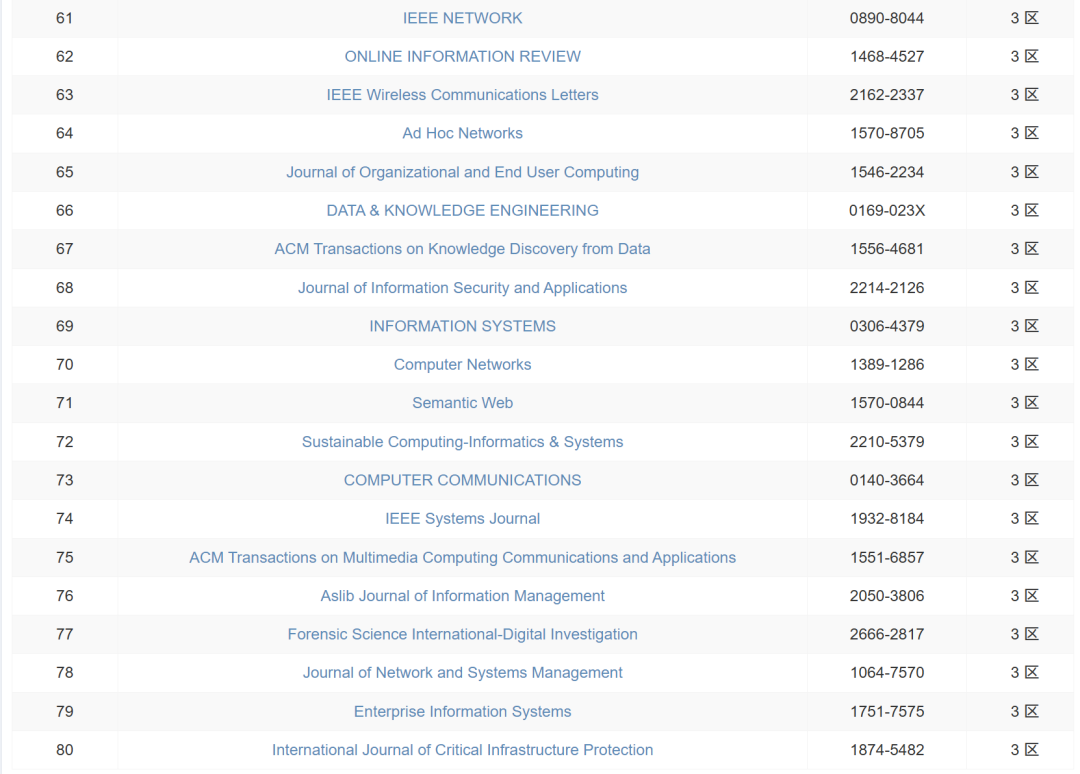Open the IEEE Systems Journal link
The width and height of the screenshot is (1080, 774).
(462, 519)
